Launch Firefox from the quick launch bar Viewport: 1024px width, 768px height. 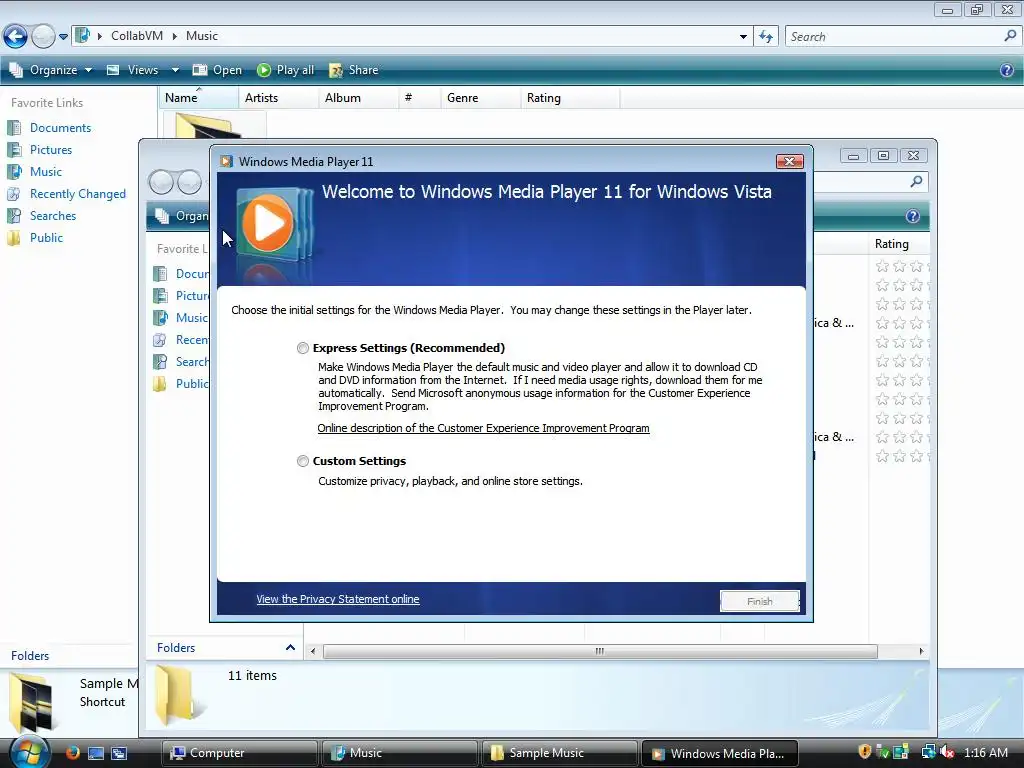click(72, 752)
